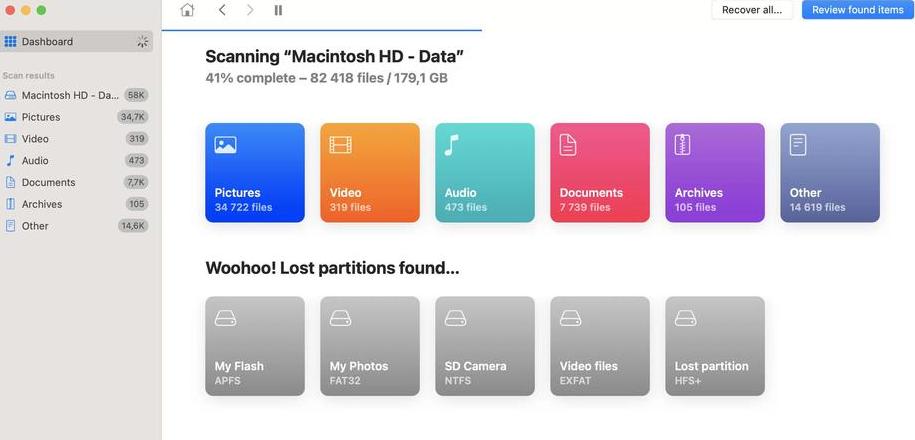Open the purple Archives category tile

pyautogui.click(x=715, y=173)
